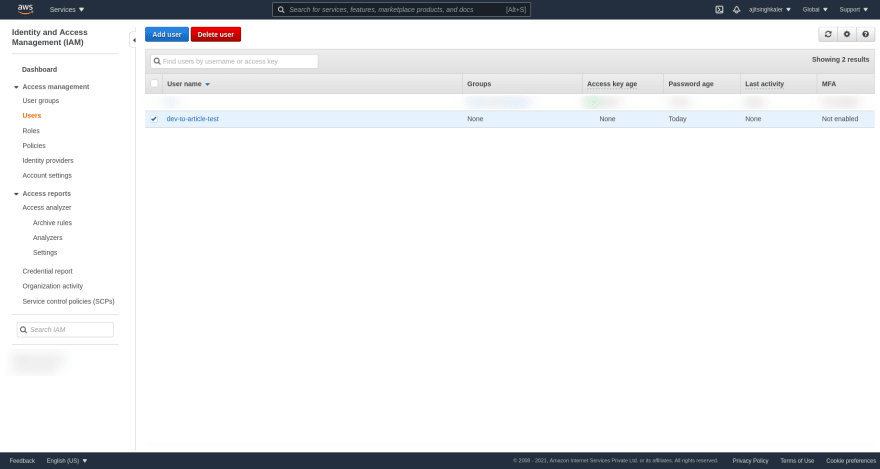
Task: Sort by User name column arrow
Action: point(208,84)
